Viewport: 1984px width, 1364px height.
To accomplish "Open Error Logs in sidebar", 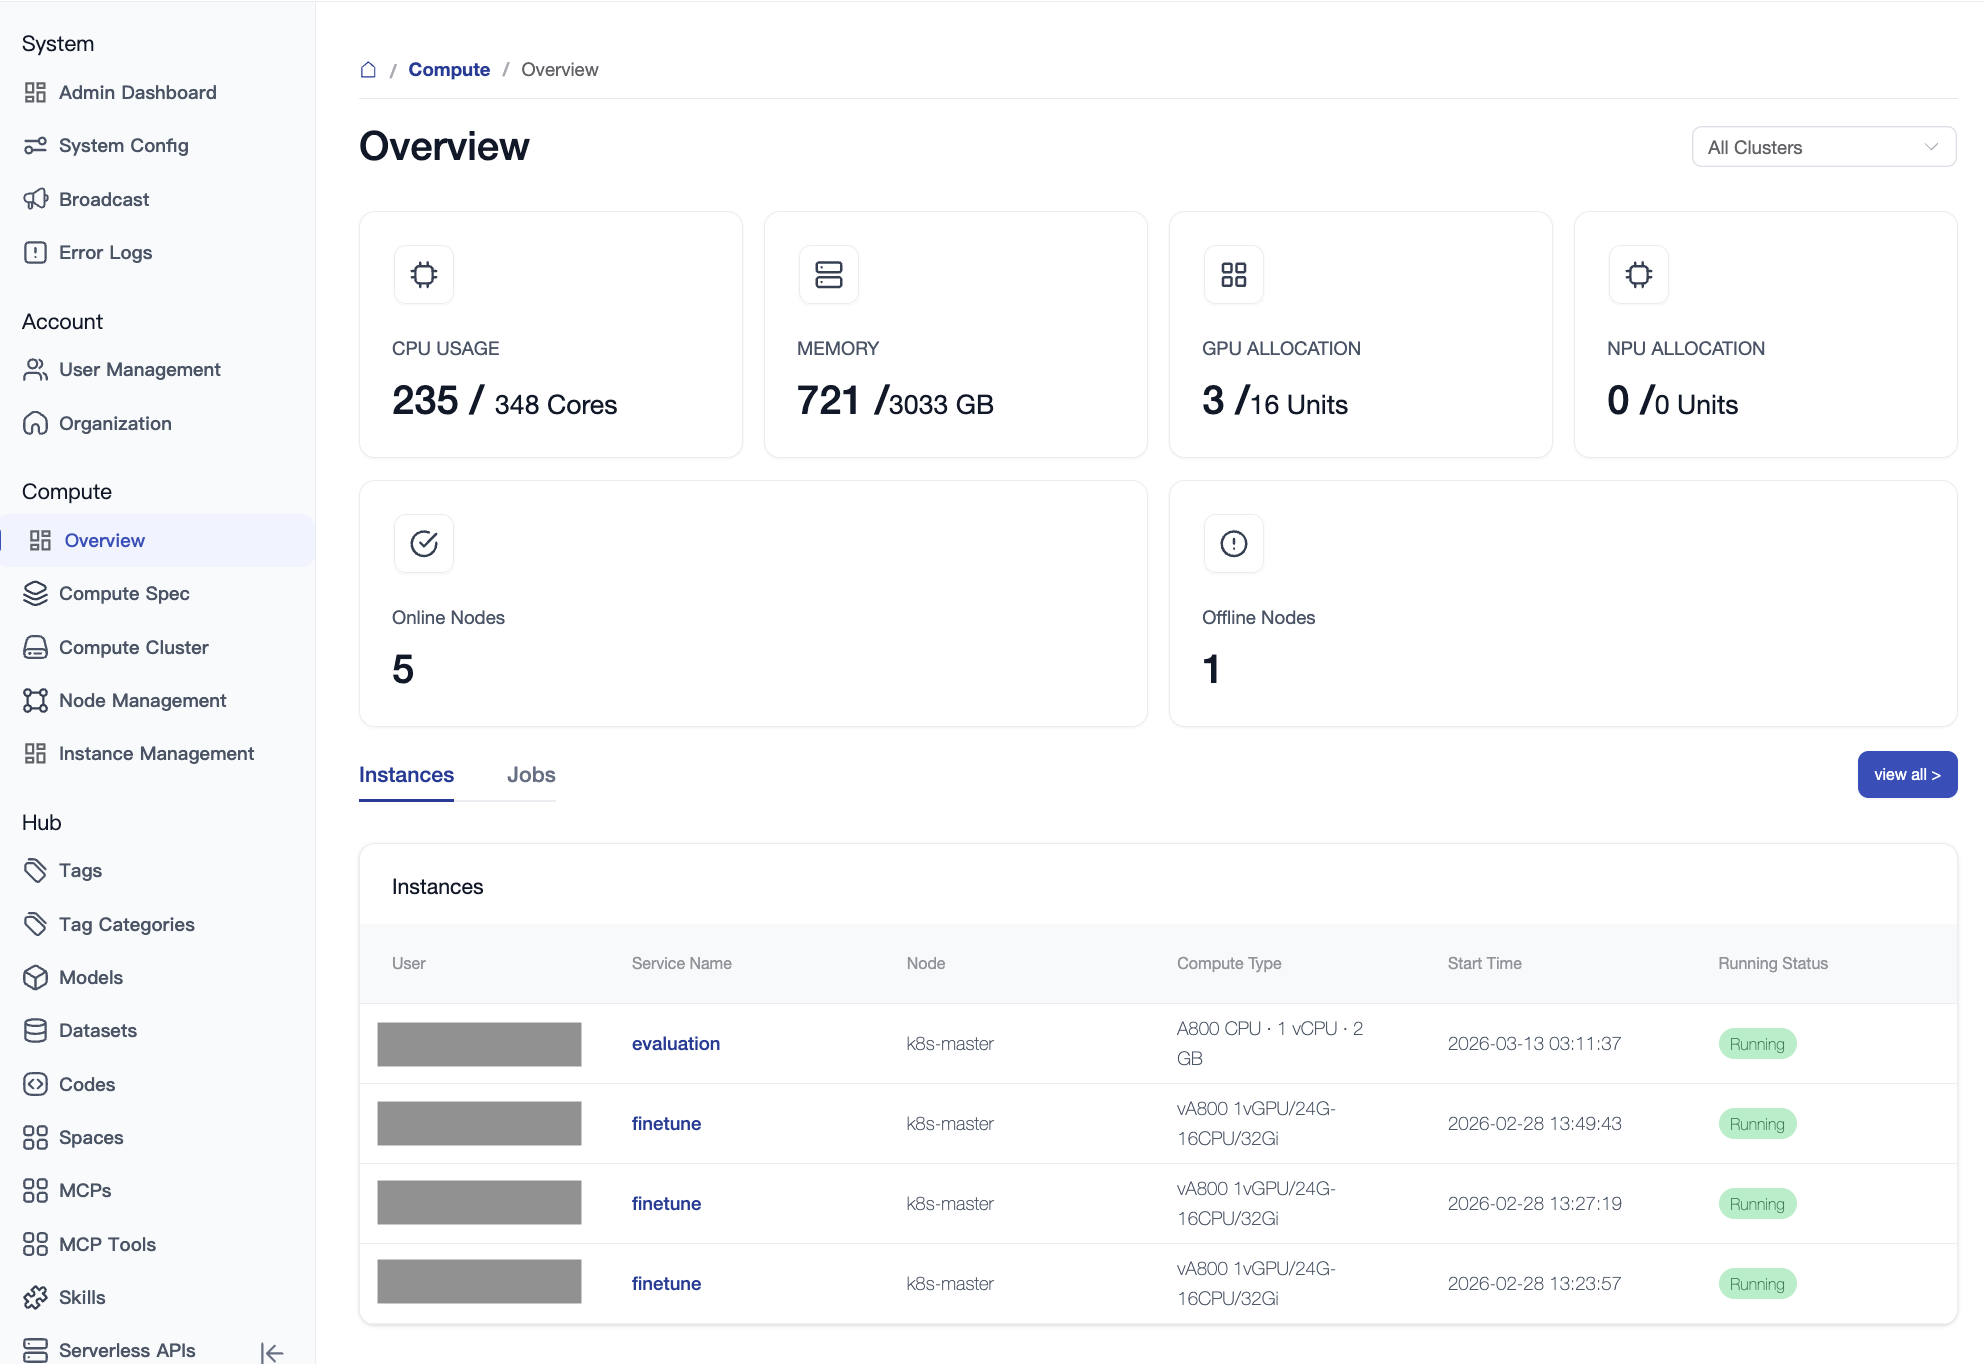I will (x=105, y=252).
